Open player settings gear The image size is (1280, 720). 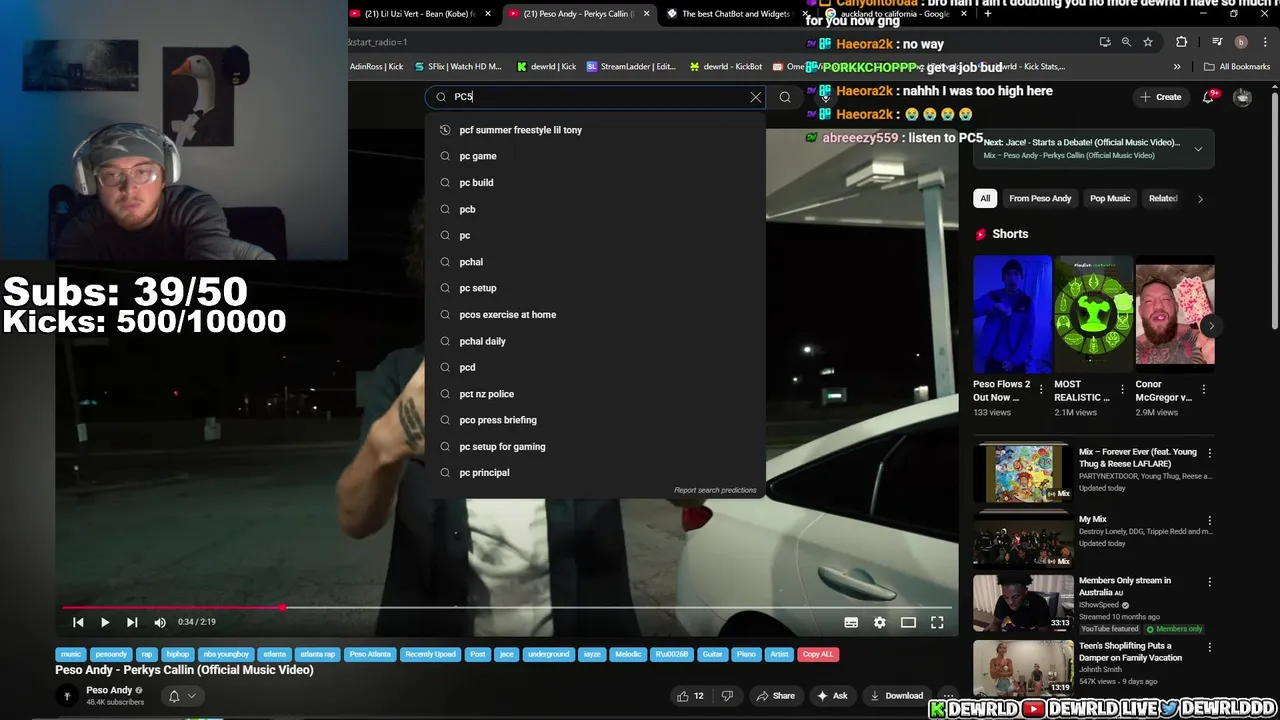click(x=879, y=622)
